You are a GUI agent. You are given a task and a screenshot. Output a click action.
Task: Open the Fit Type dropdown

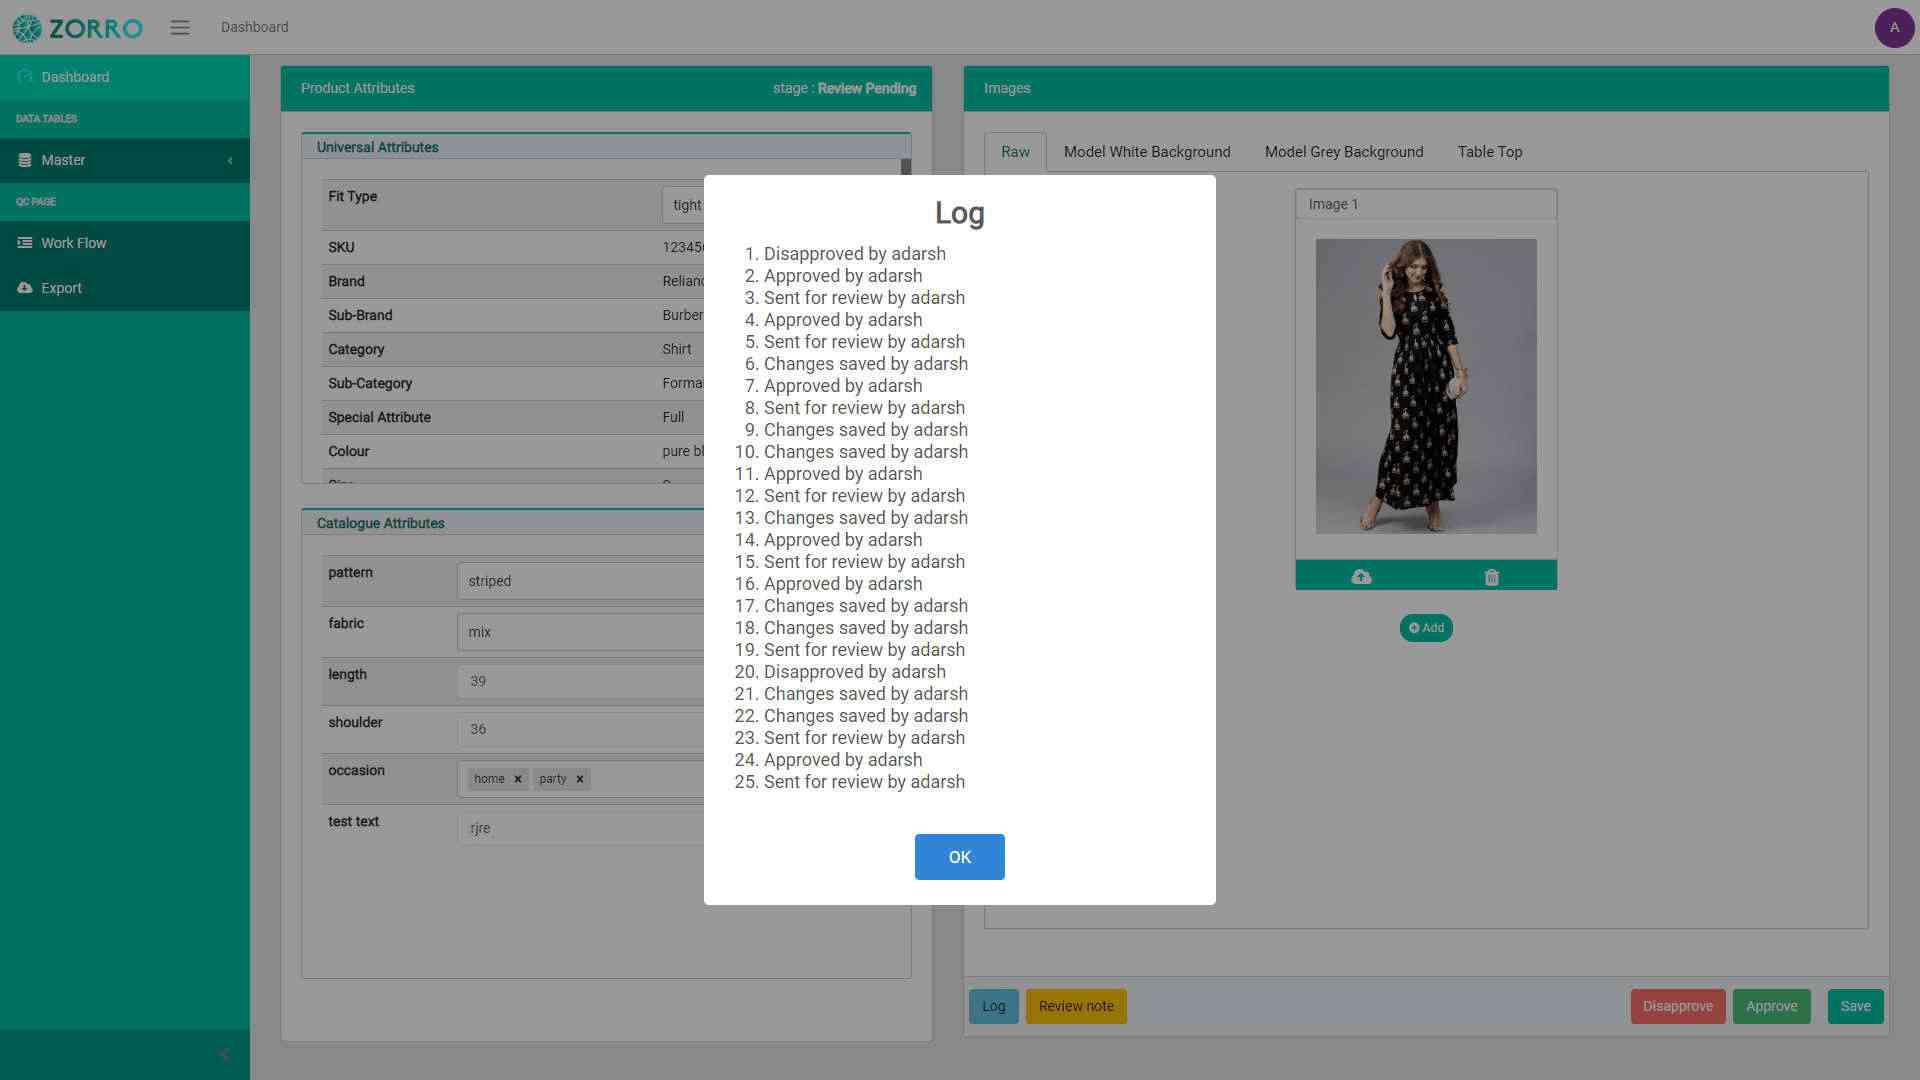tap(684, 205)
